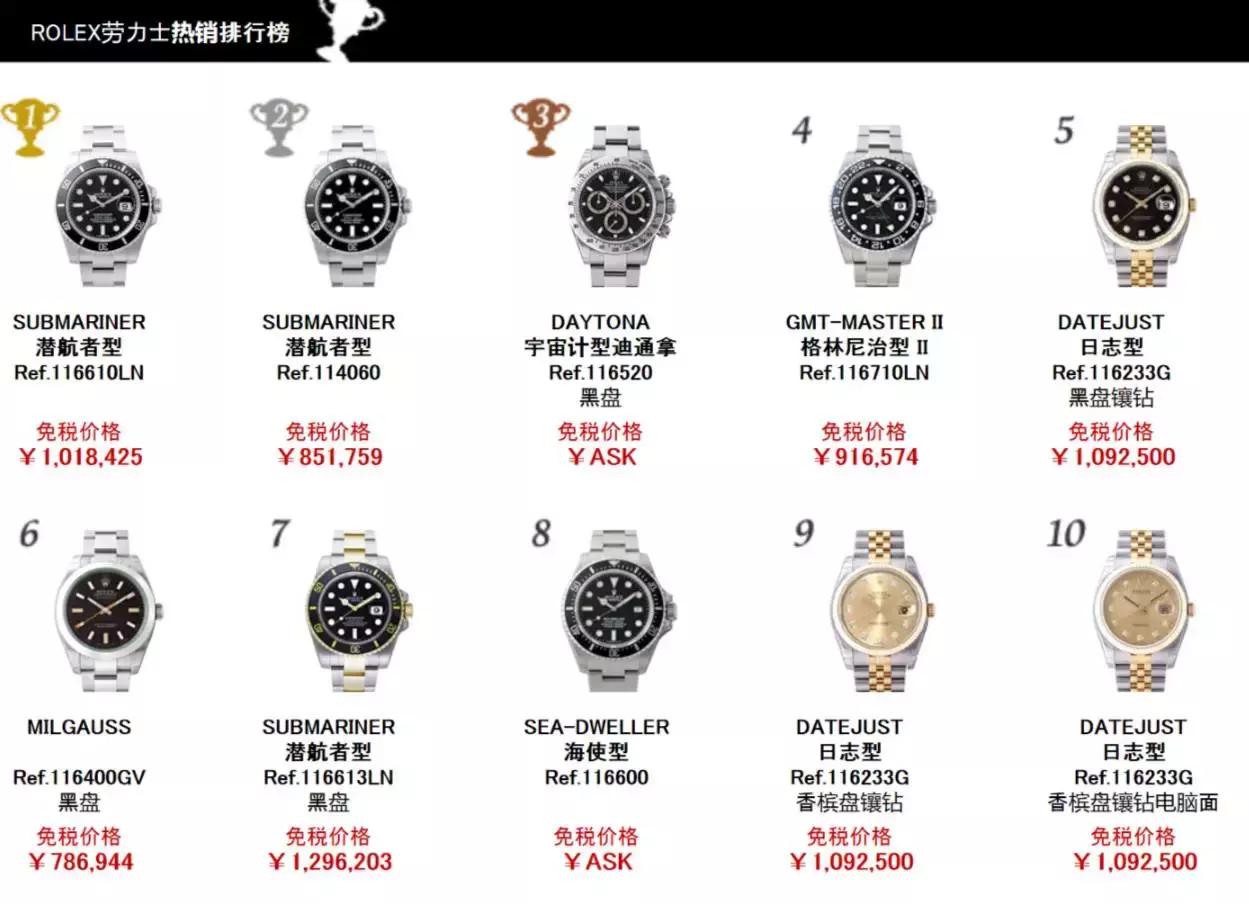The height and width of the screenshot is (904, 1249).
Task: Open the Submariner Ref.116610LN watch image
Action: (x=108, y=208)
